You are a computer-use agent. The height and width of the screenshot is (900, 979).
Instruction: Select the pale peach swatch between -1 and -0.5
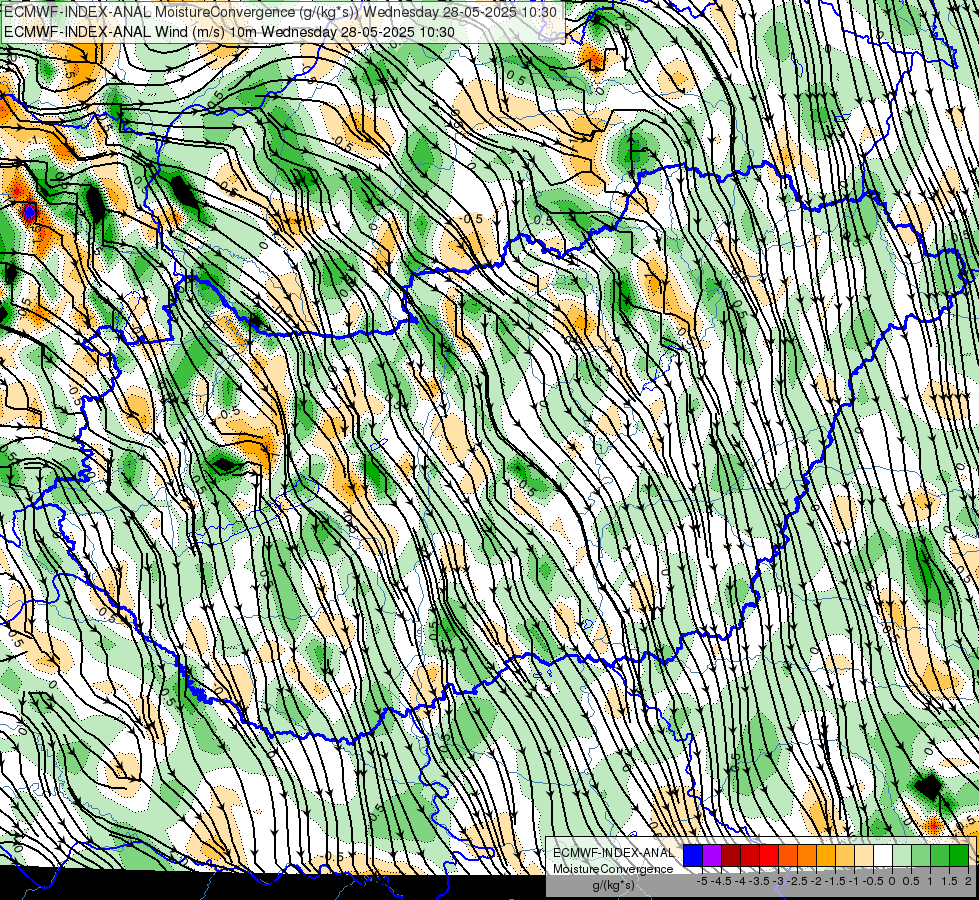pos(864,855)
